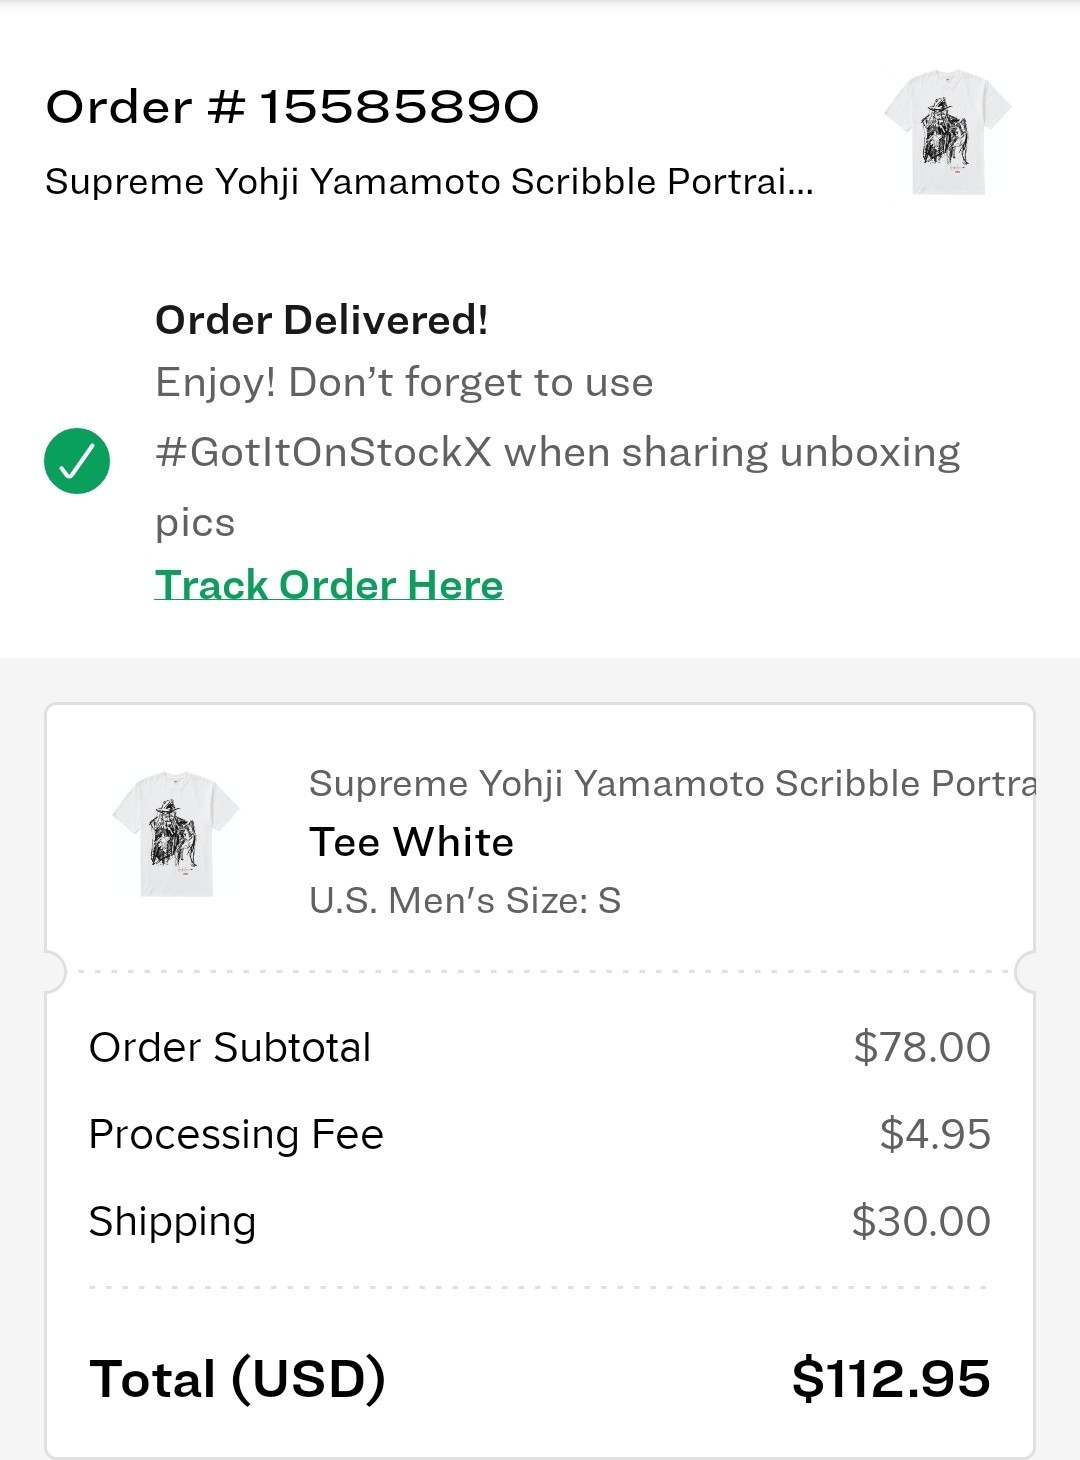Select the Order # 15585890 heading
Viewport: 1080px width, 1460px height.
coord(292,107)
